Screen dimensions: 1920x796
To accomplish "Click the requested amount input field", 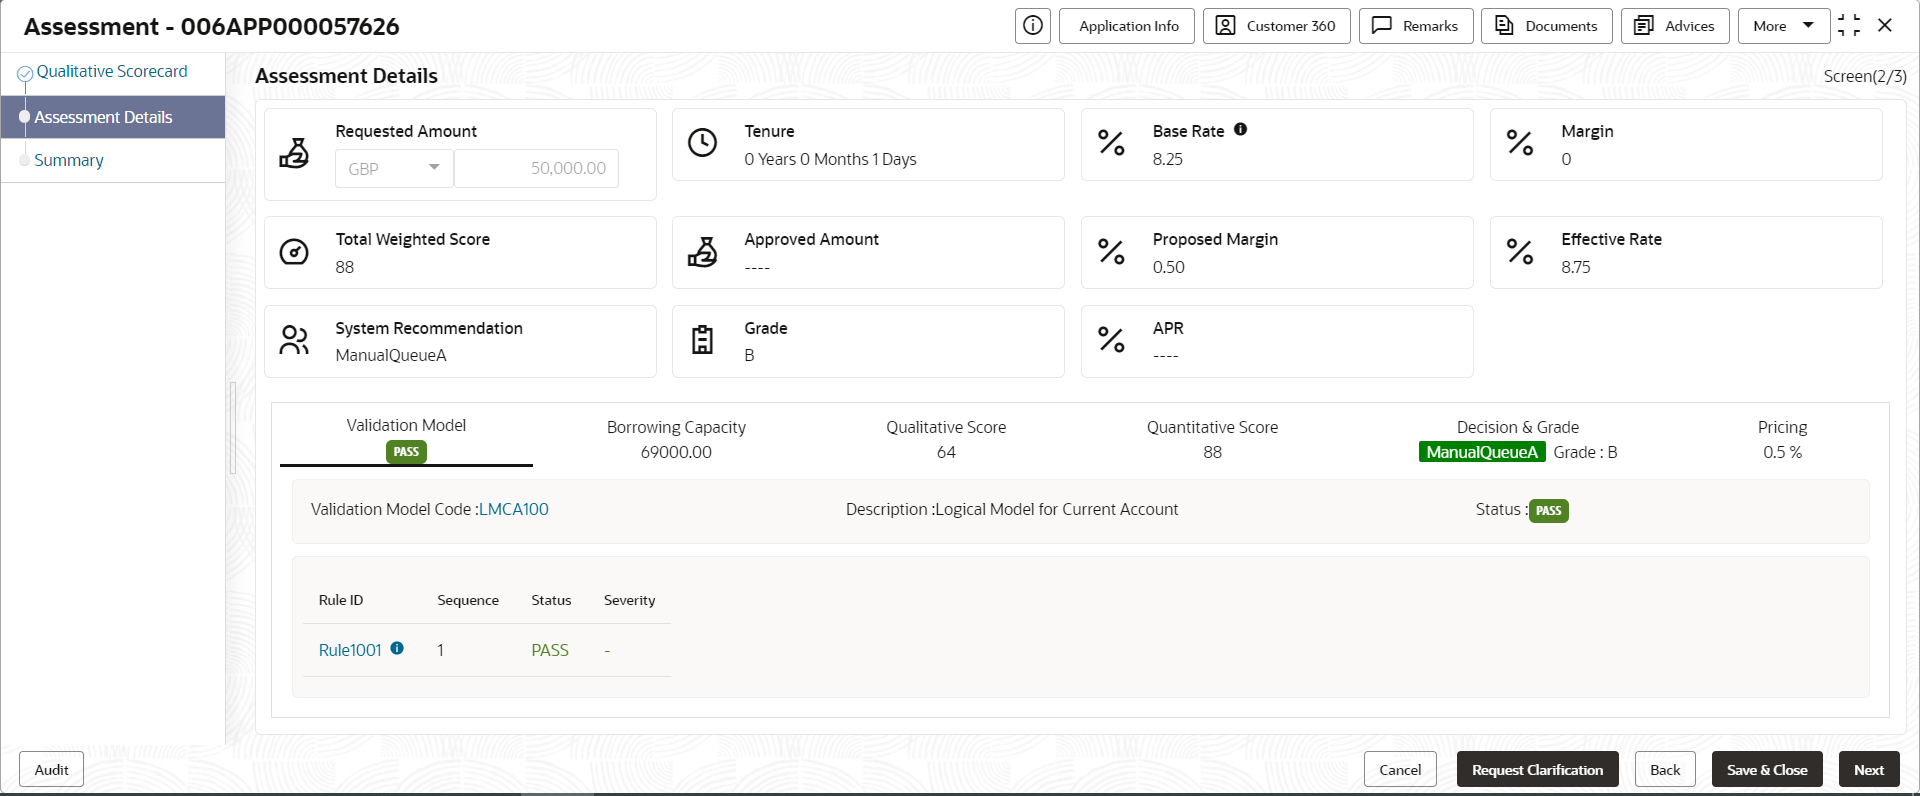I will pyautogui.click(x=536, y=168).
